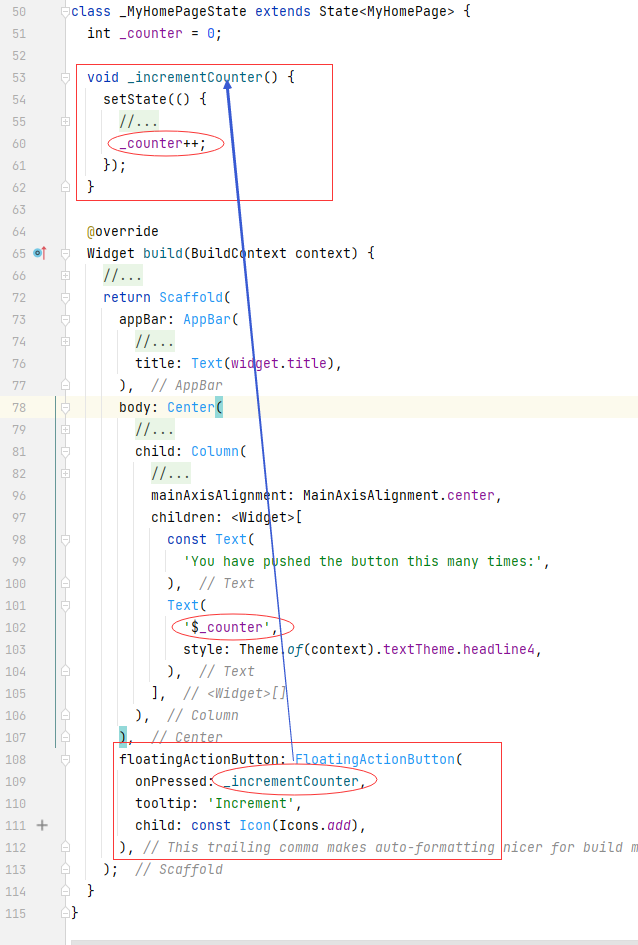The image size is (638, 945).
Task: Click 'AppBar' constructor on line 73
Action: click(207, 319)
